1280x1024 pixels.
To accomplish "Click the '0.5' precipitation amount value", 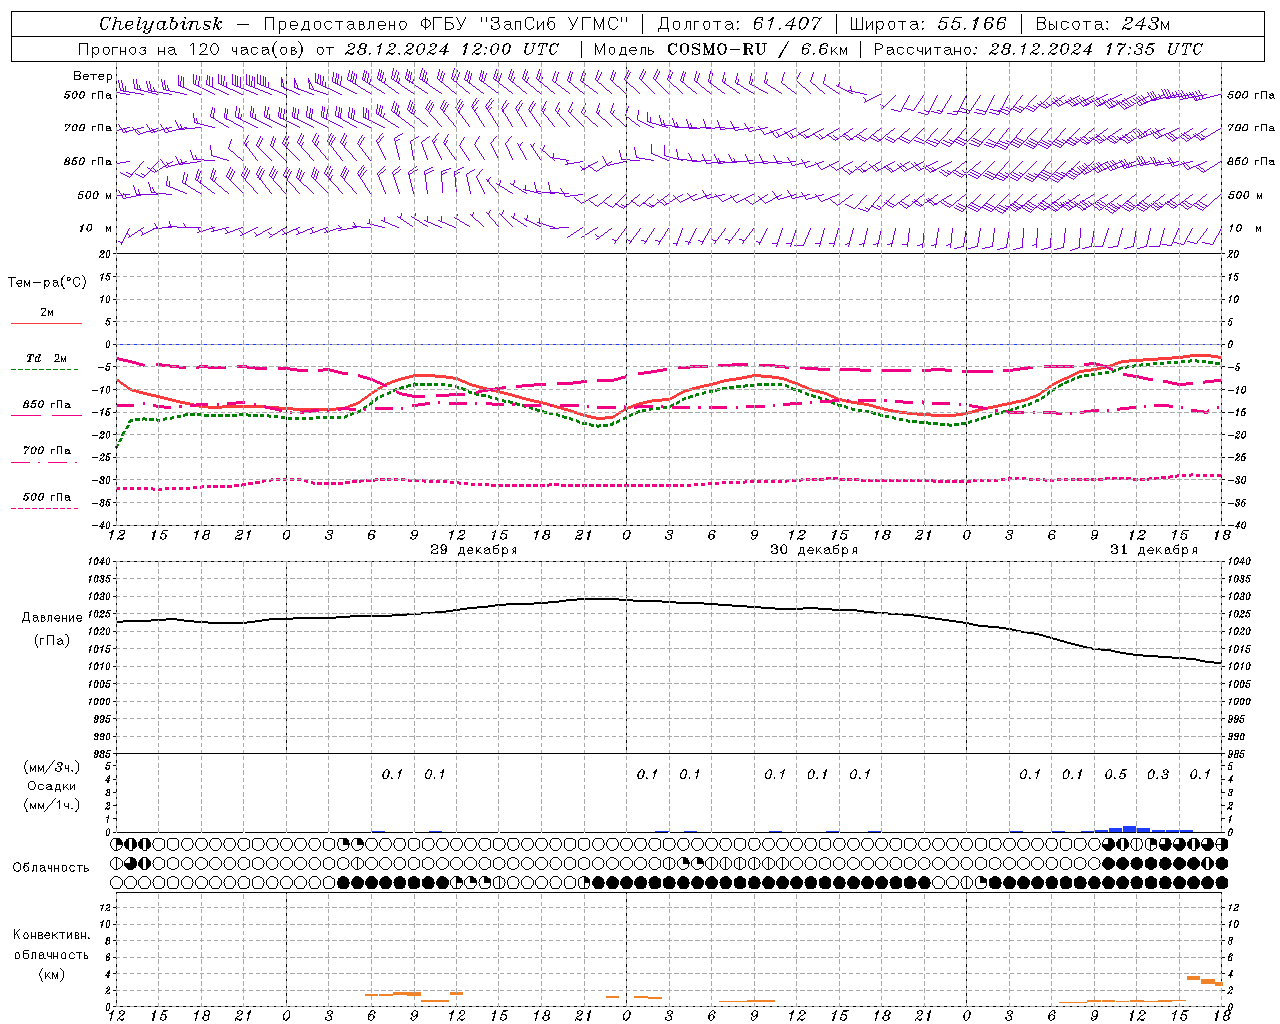I will coord(1115,775).
